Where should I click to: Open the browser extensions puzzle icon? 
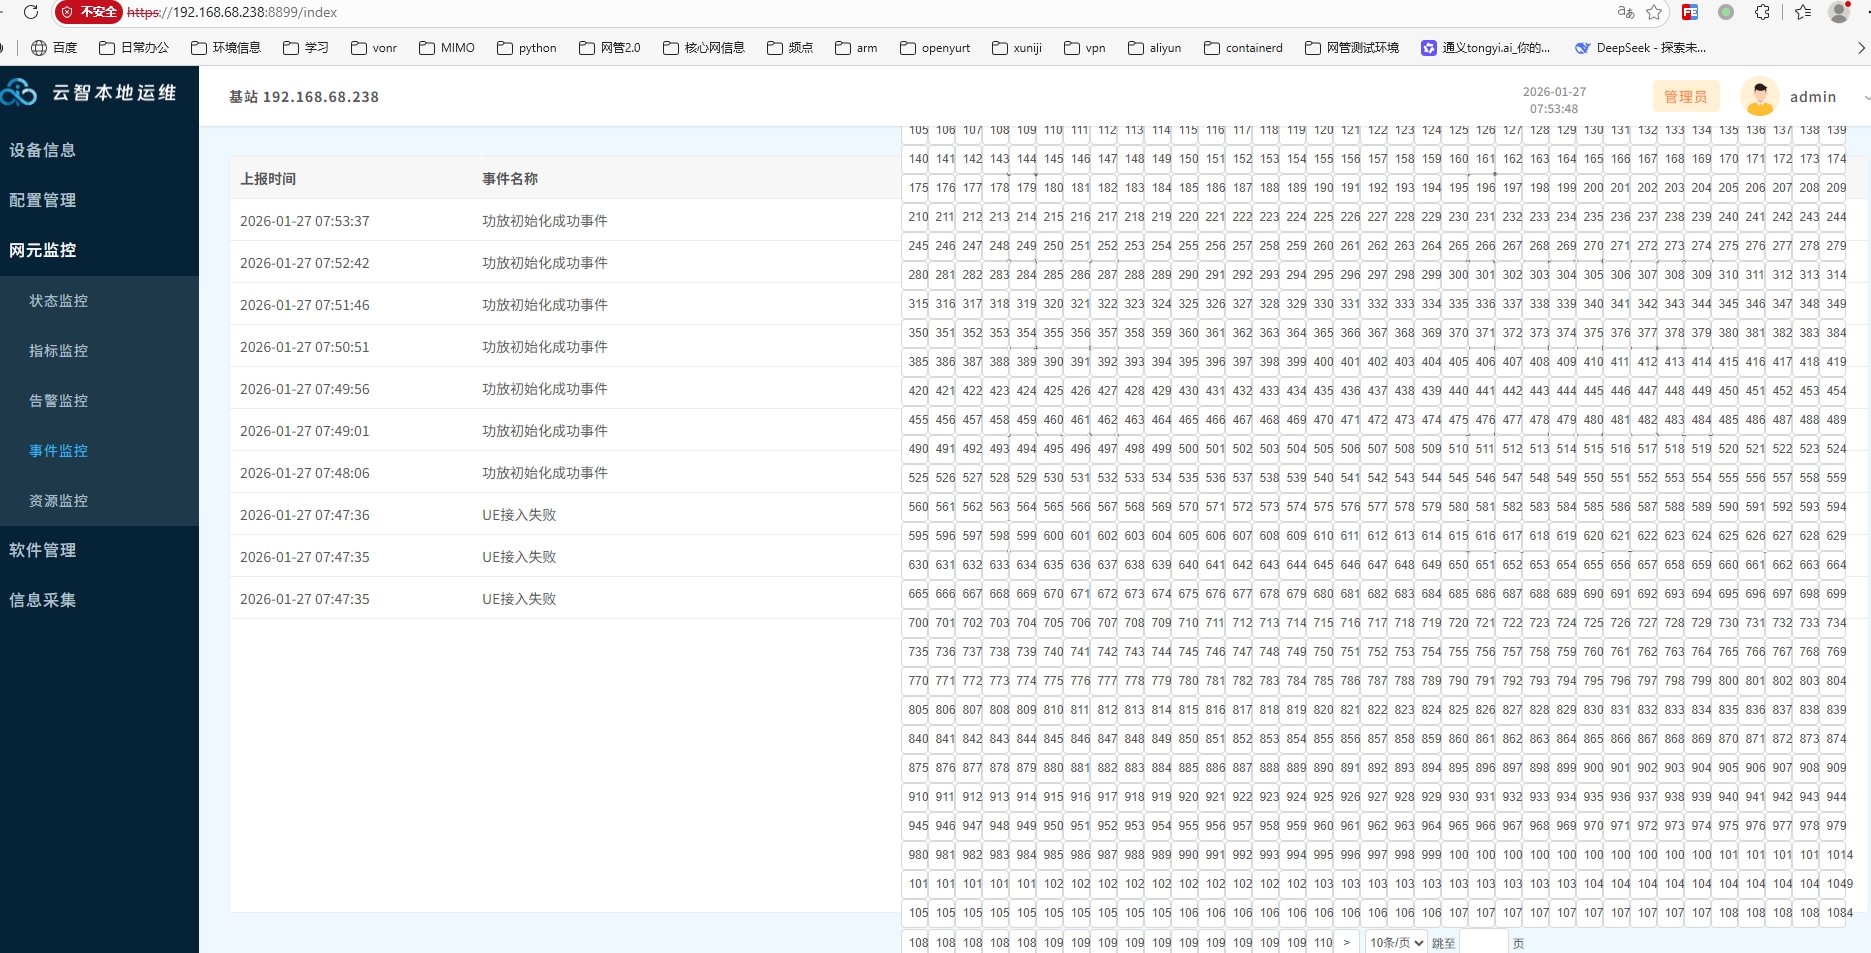(1762, 12)
